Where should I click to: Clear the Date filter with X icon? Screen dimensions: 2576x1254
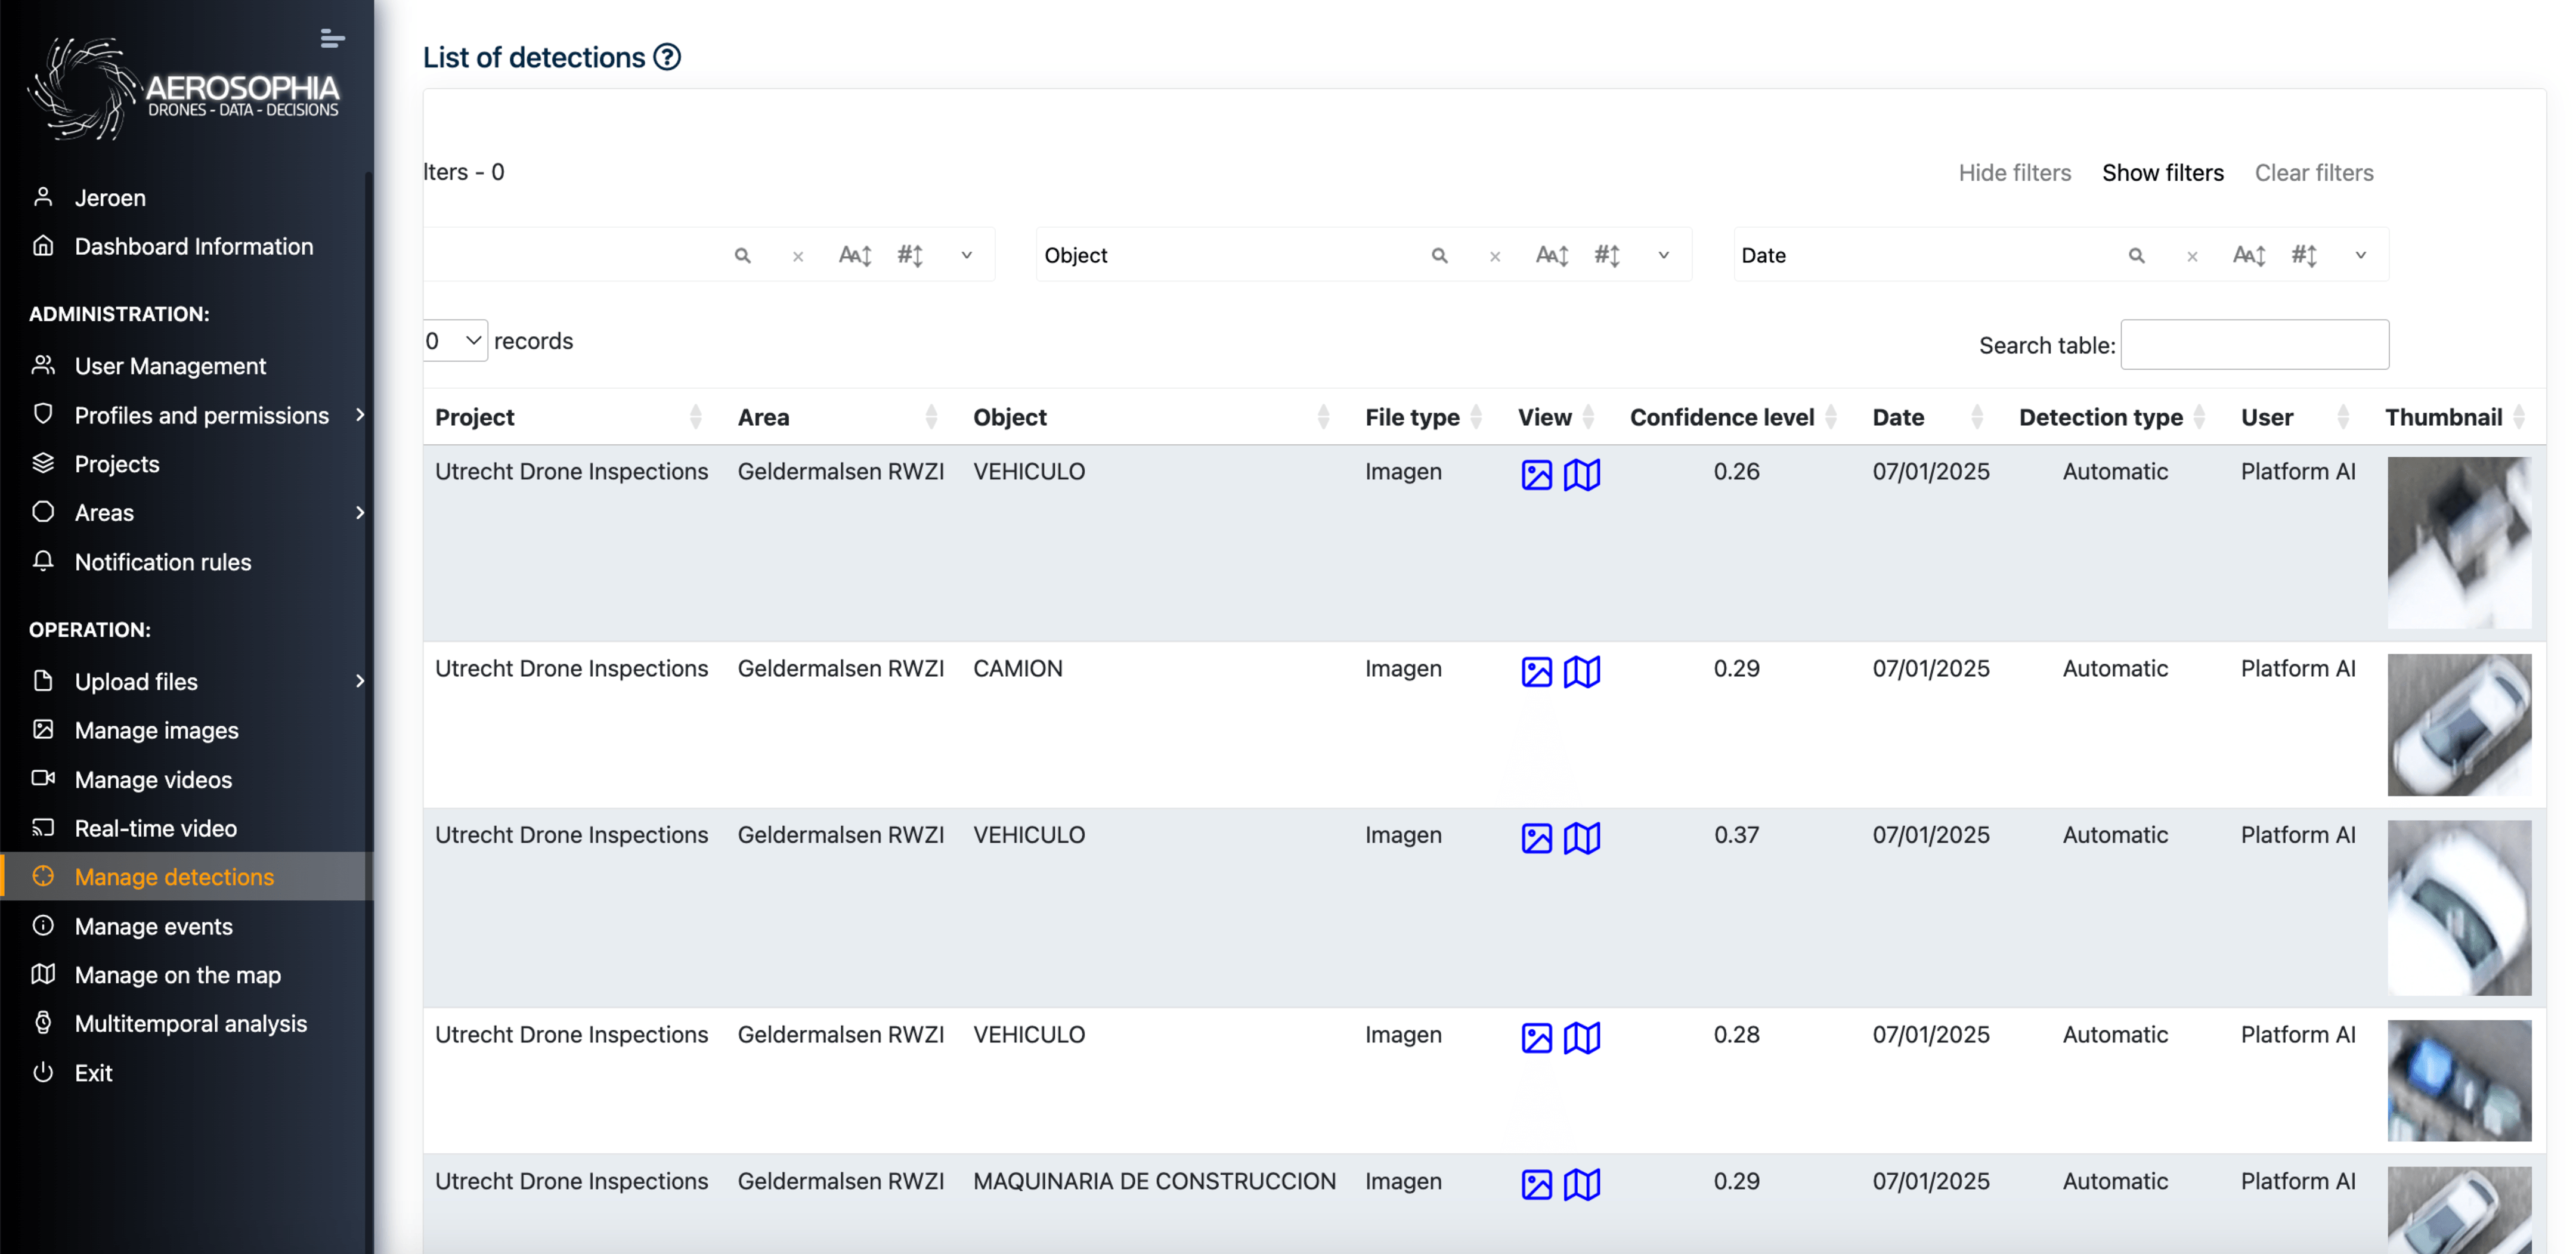2192,257
